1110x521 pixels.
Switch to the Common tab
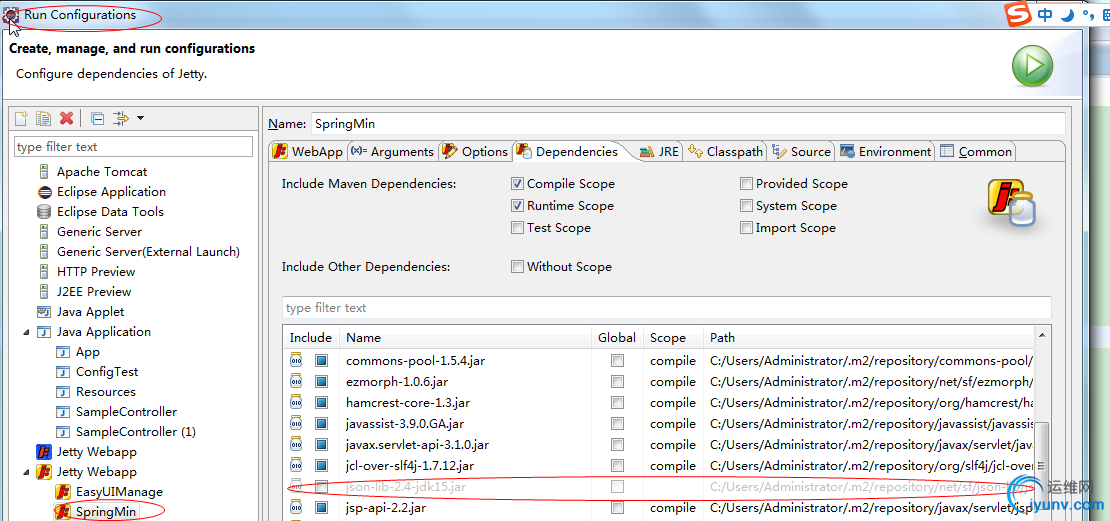(976, 151)
